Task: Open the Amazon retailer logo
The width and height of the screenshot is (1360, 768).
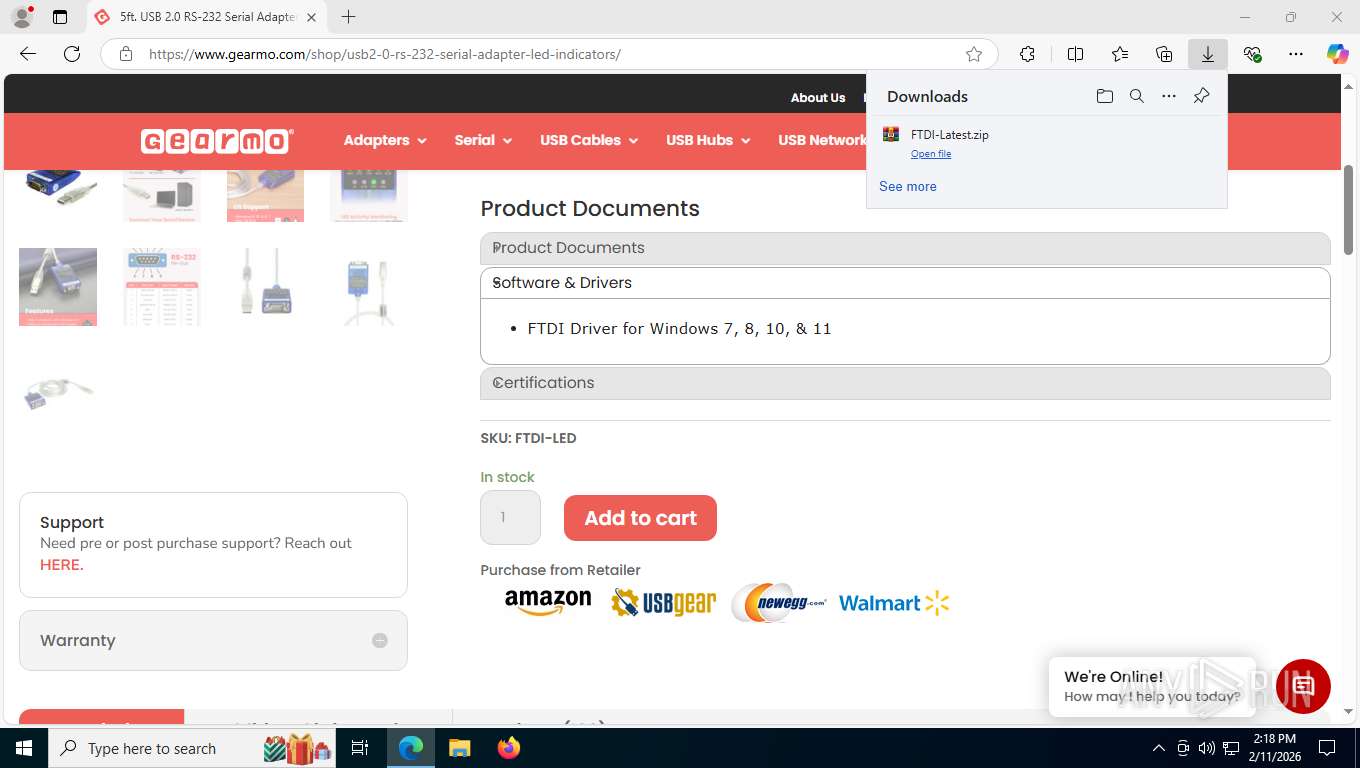Action: (548, 602)
